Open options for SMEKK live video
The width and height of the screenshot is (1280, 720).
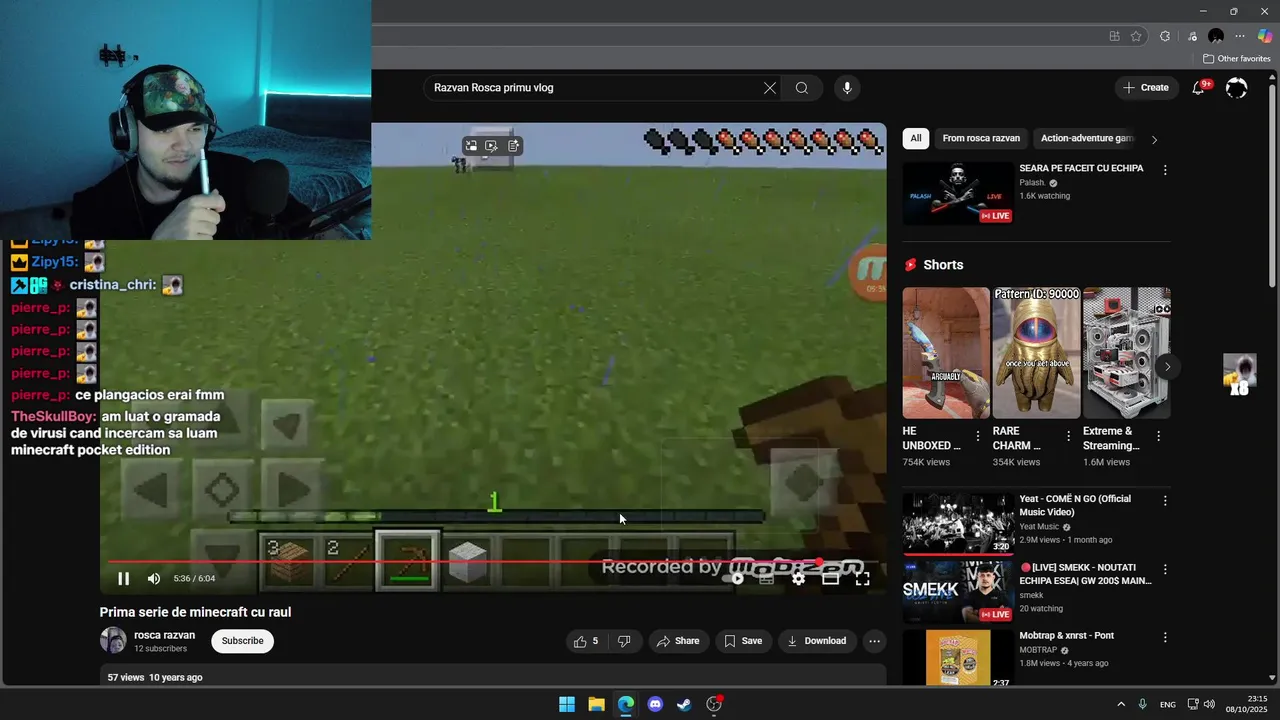point(1165,569)
